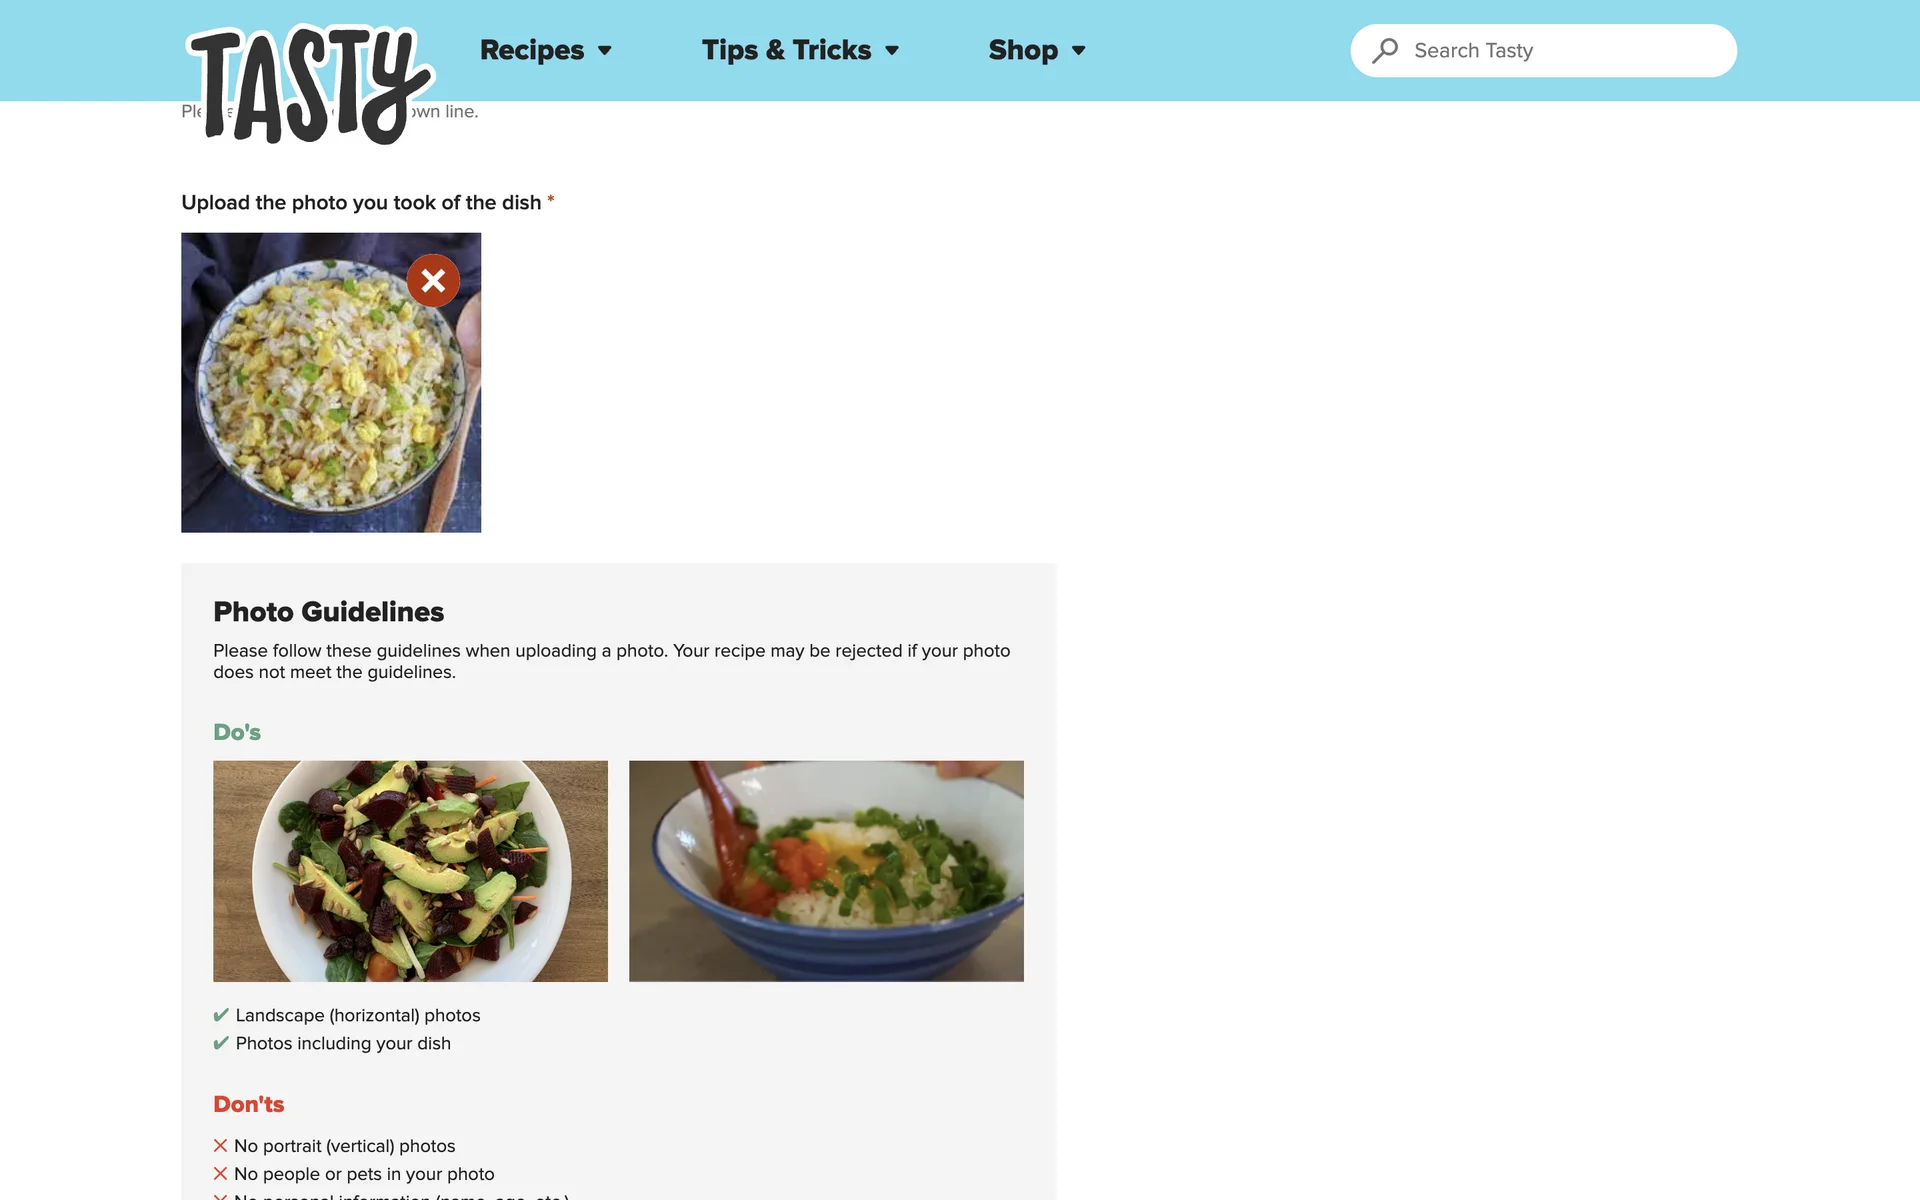Open the Recipes menu
Viewport: 1920px width, 1200px height.
pyautogui.click(x=532, y=50)
